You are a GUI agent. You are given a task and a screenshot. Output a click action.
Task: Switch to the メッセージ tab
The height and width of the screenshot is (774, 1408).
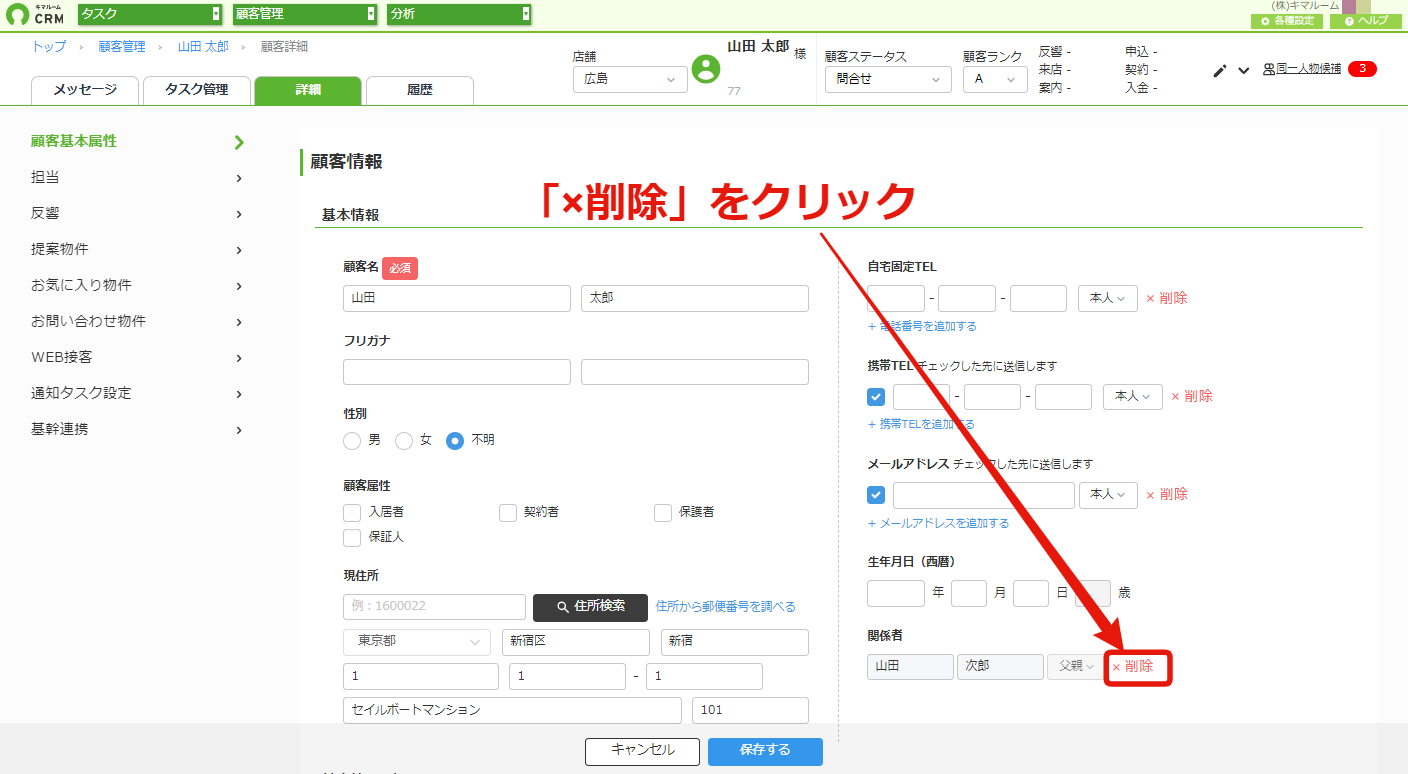85,90
